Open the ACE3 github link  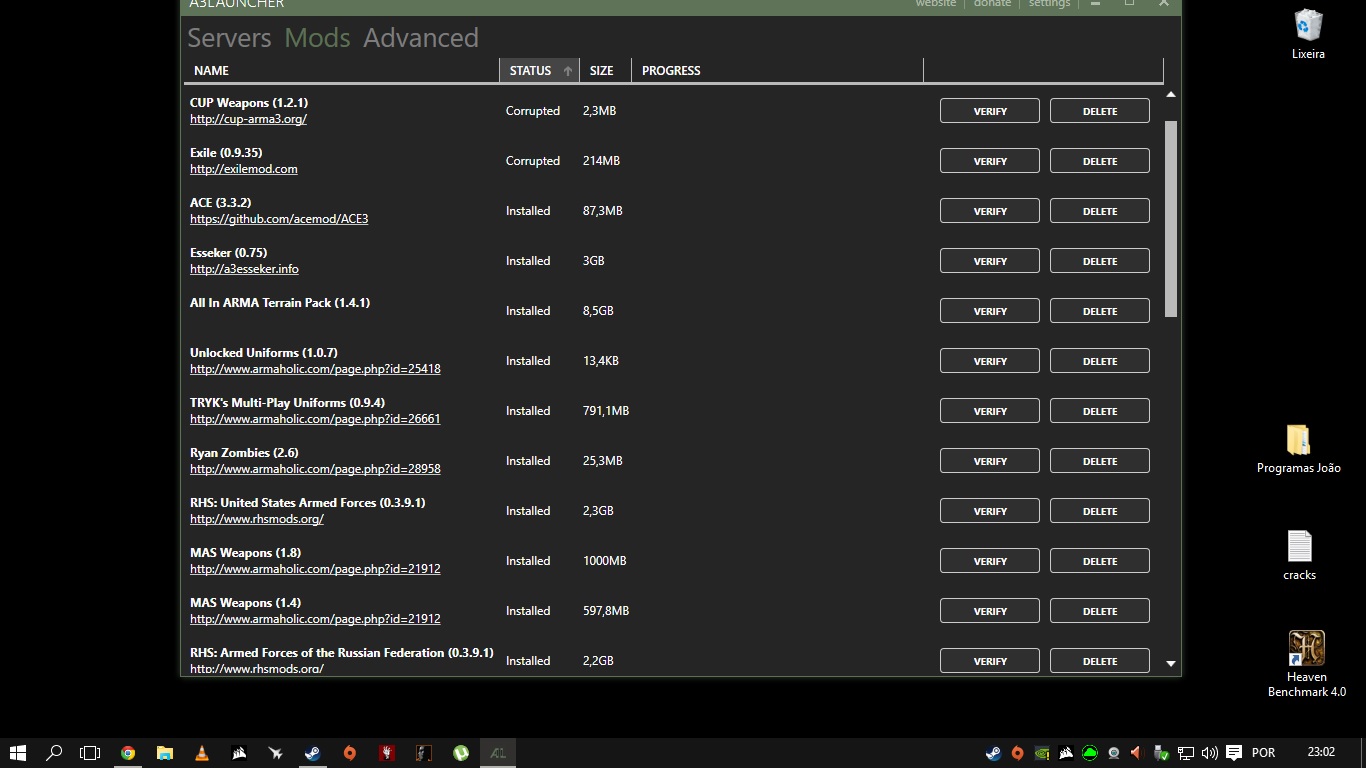(x=279, y=219)
